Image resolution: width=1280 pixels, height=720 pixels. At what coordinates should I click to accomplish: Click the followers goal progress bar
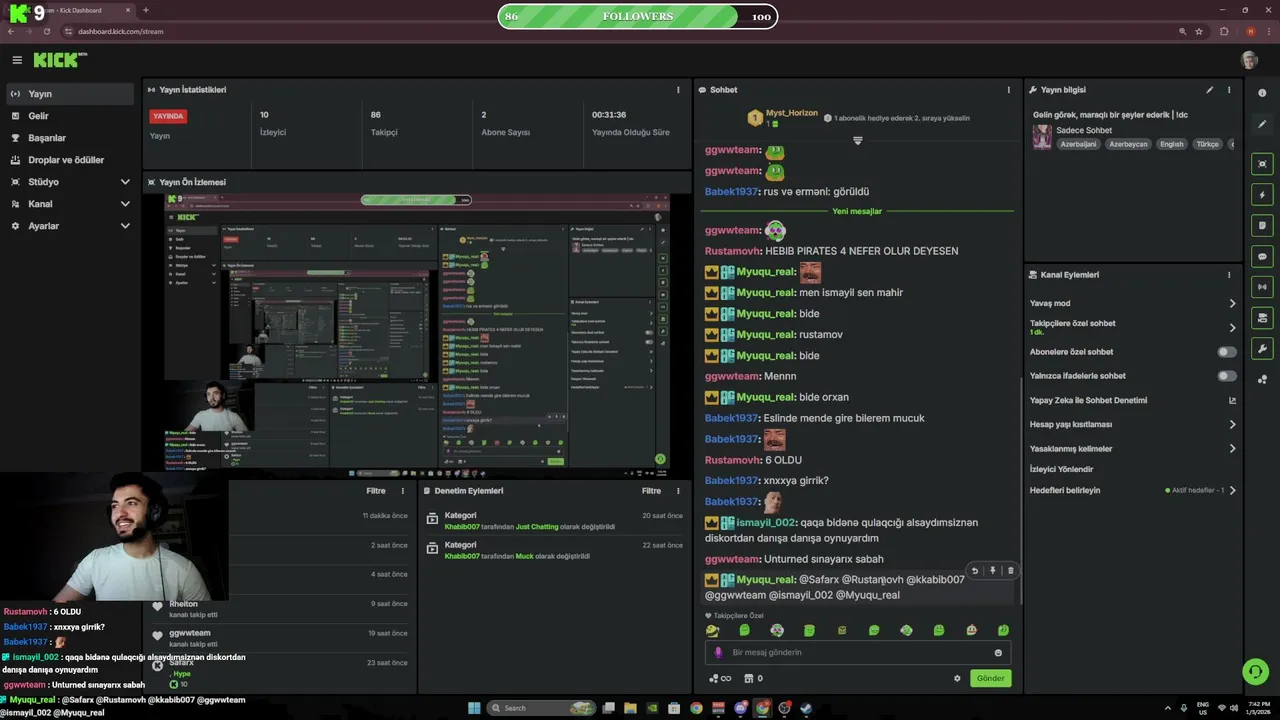(638, 16)
